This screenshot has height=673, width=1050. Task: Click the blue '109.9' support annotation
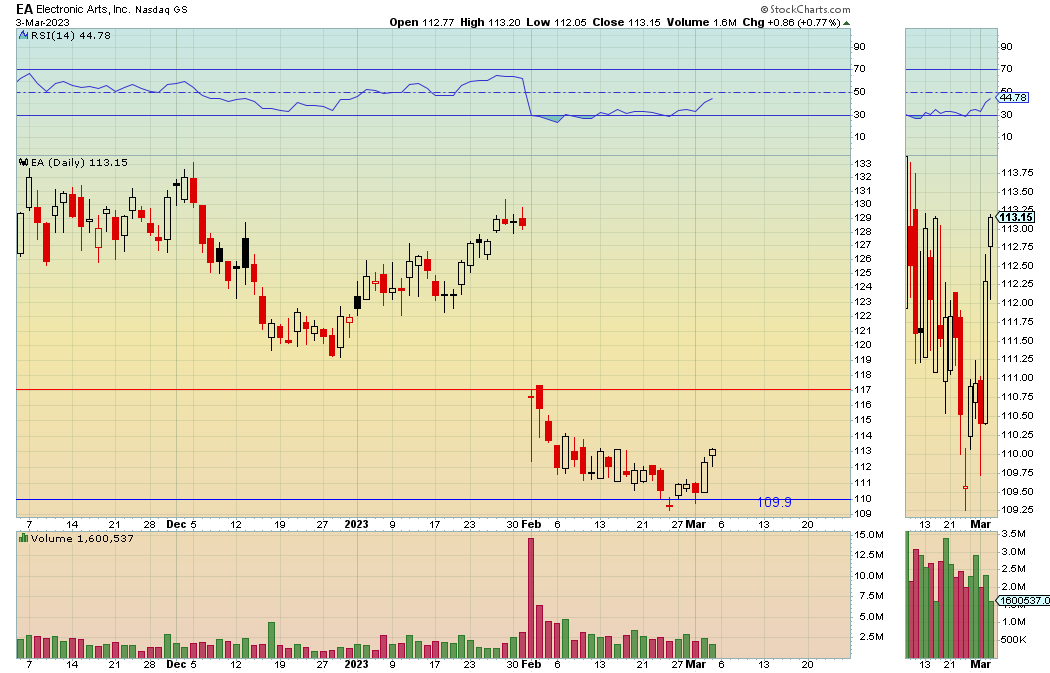(774, 502)
